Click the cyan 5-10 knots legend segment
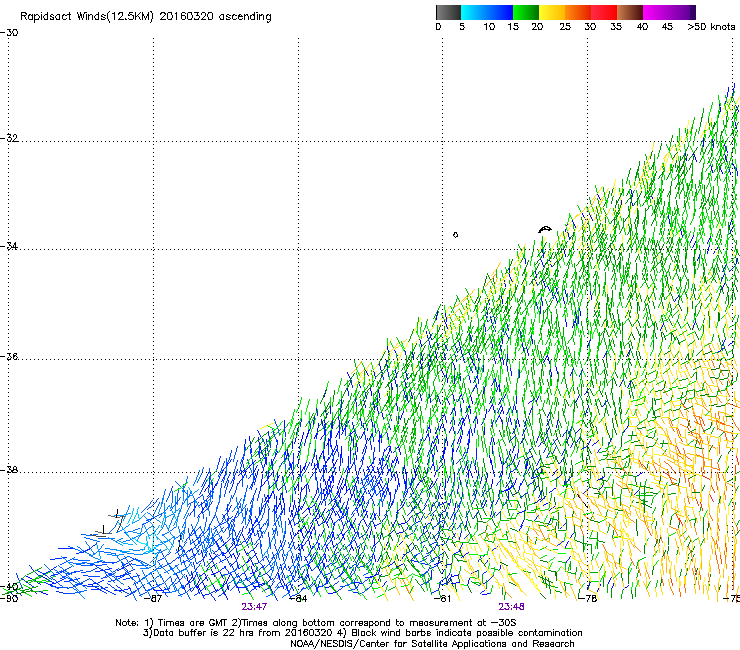Viewport: 740px width, 650px height. [x=474, y=12]
